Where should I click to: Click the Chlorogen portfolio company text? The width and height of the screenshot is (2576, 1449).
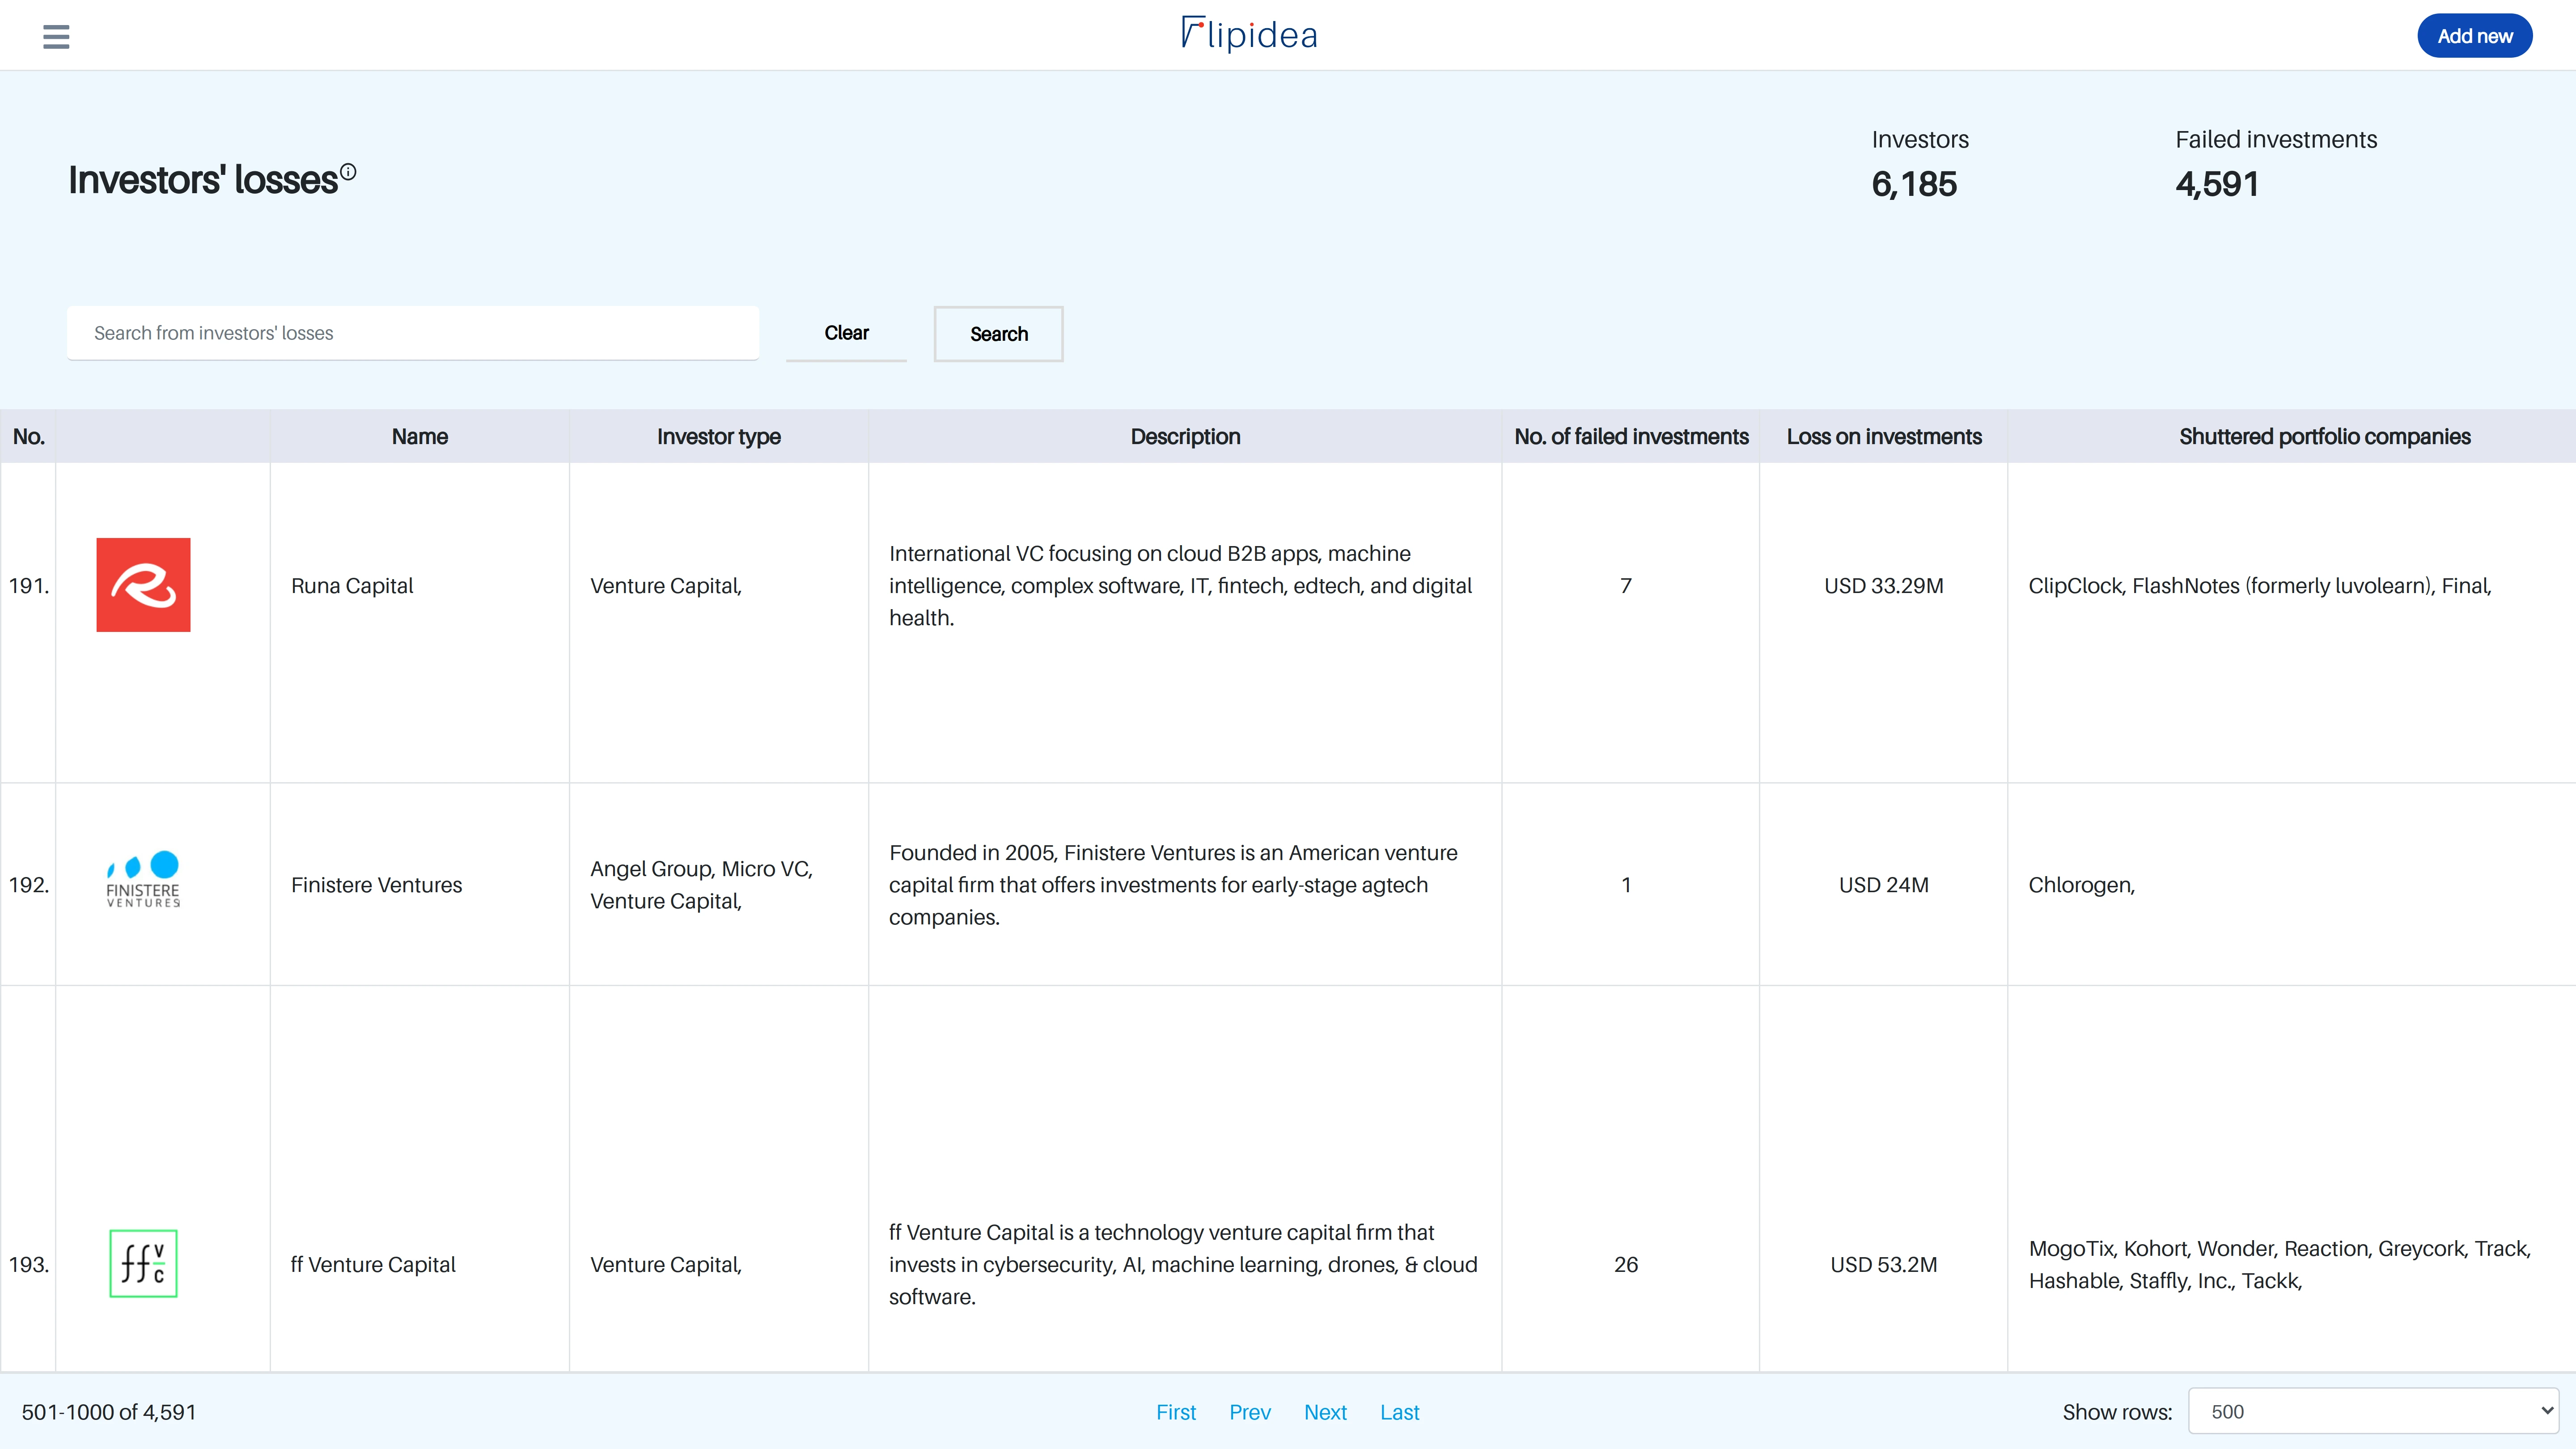[x=2081, y=885]
